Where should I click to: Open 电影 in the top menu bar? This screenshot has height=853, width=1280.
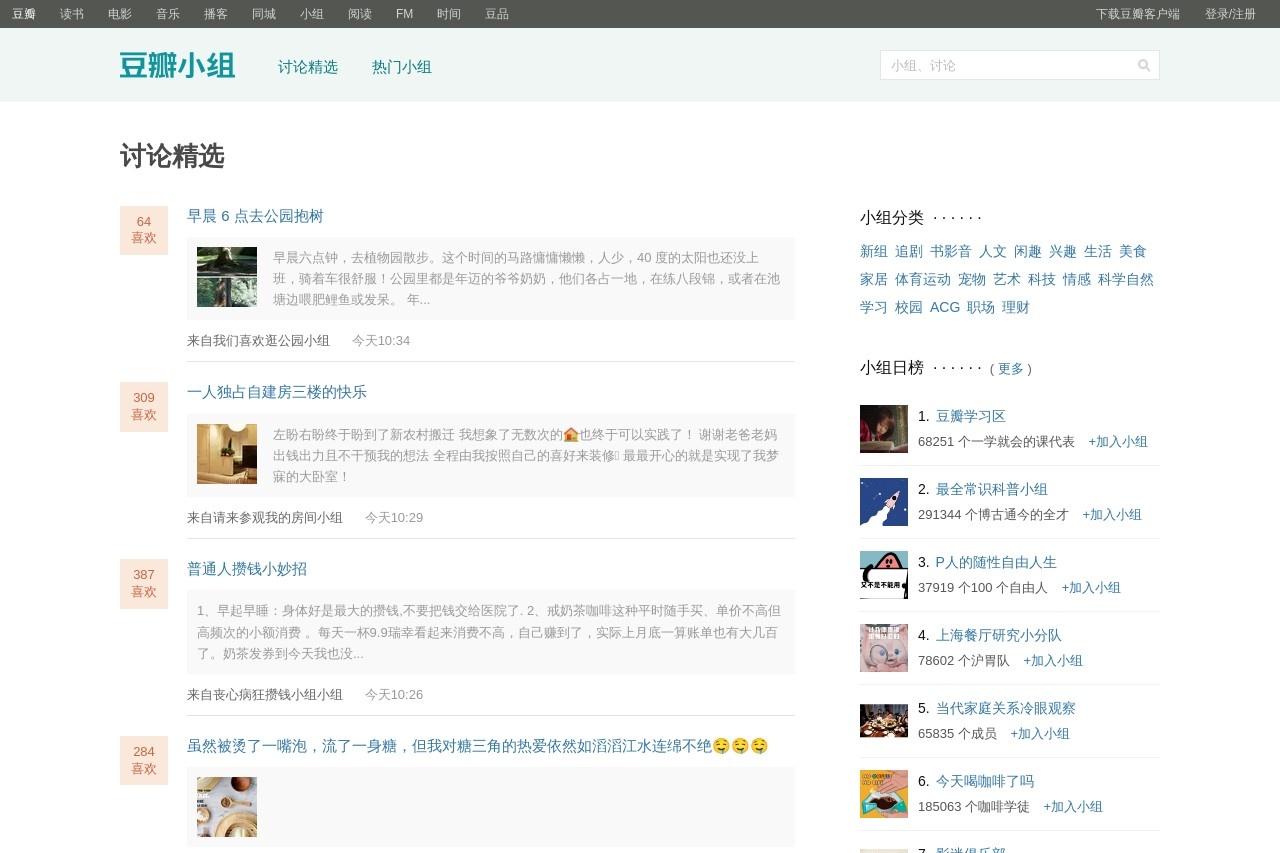click(x=120, y=14)
